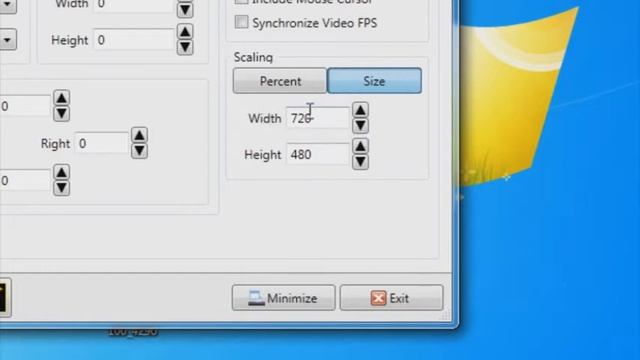Viewport: 640px width, 360px height.
Task: Decrease the crop value above Right
Action: [61, 114]
